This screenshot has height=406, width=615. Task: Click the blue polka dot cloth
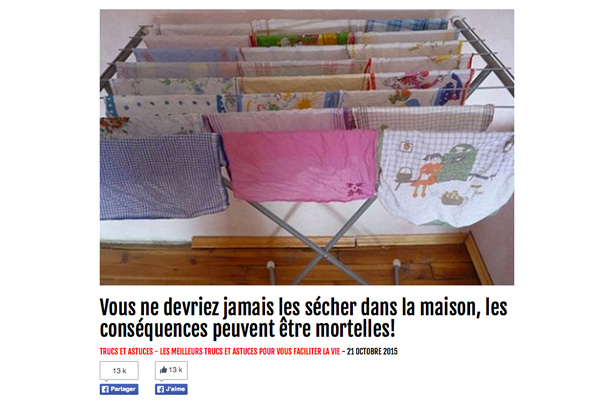[x=165, y=105]
